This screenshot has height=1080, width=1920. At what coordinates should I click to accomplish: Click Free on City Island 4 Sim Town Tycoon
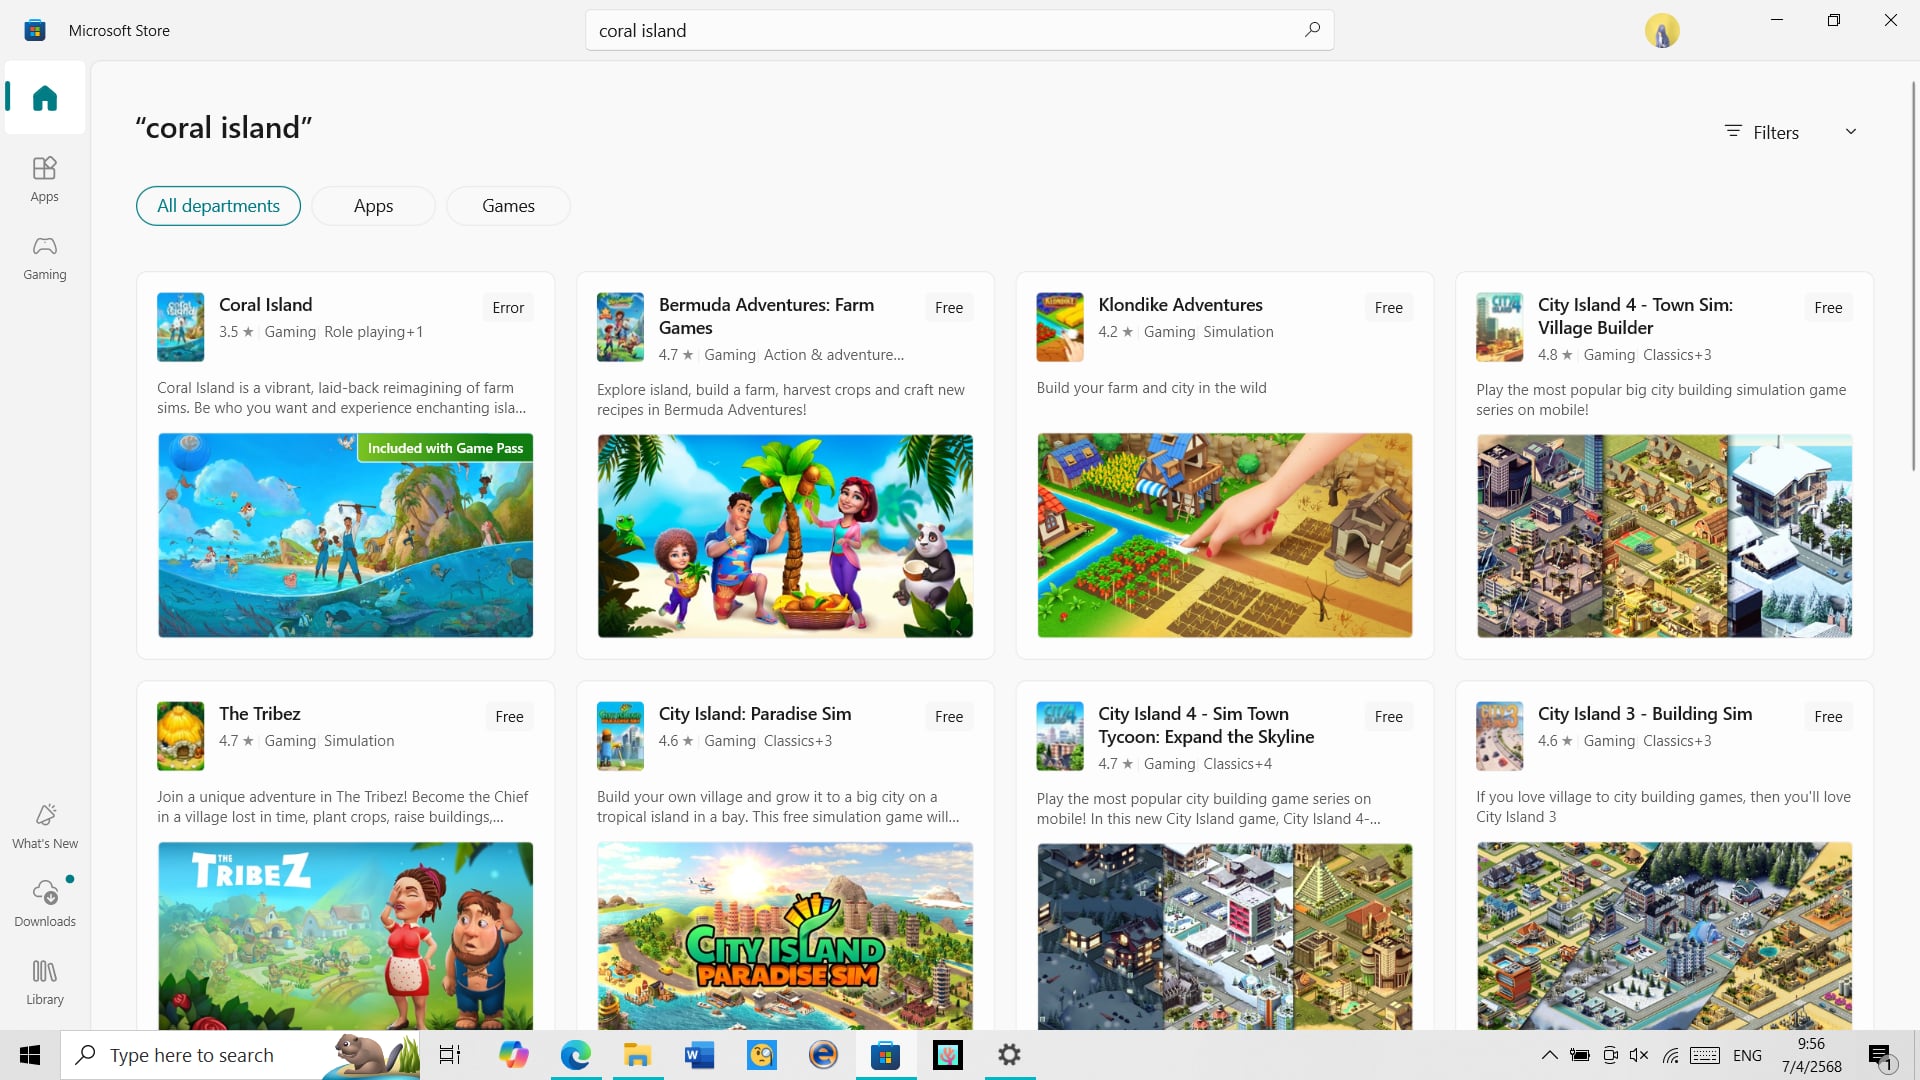coord(1388,717)
